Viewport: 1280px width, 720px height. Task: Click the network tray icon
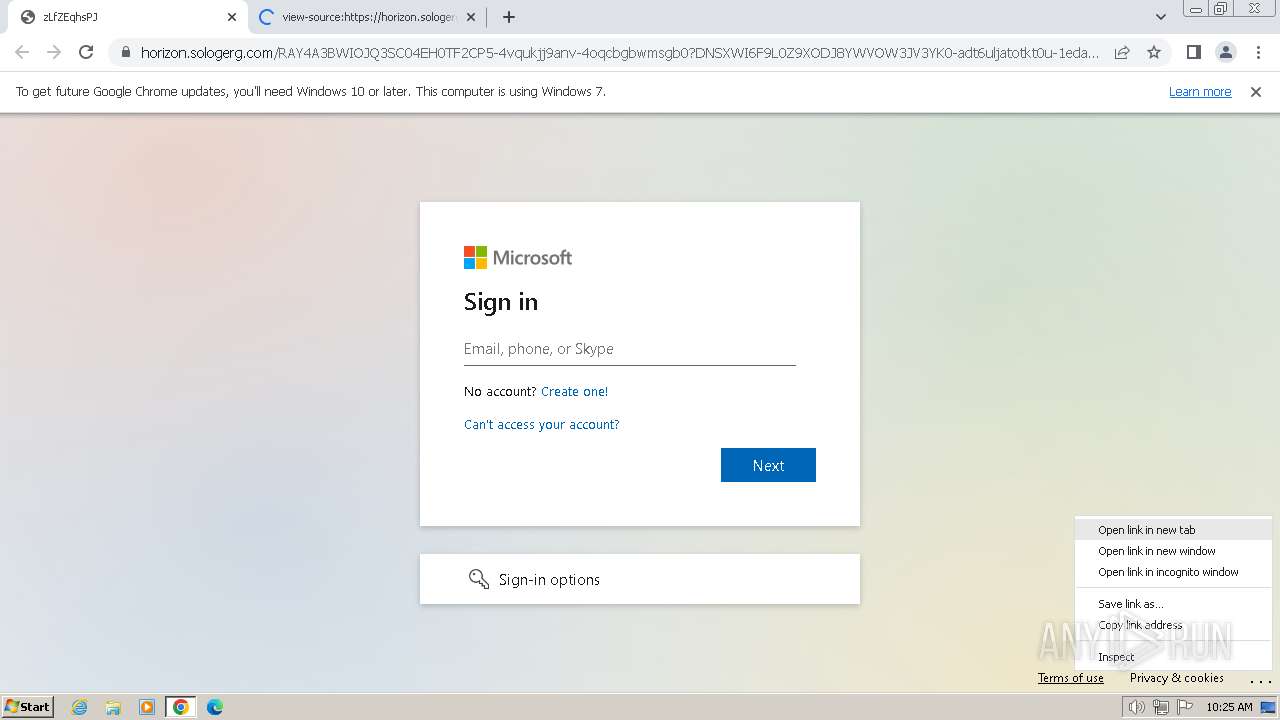[x=1161, y=707]
